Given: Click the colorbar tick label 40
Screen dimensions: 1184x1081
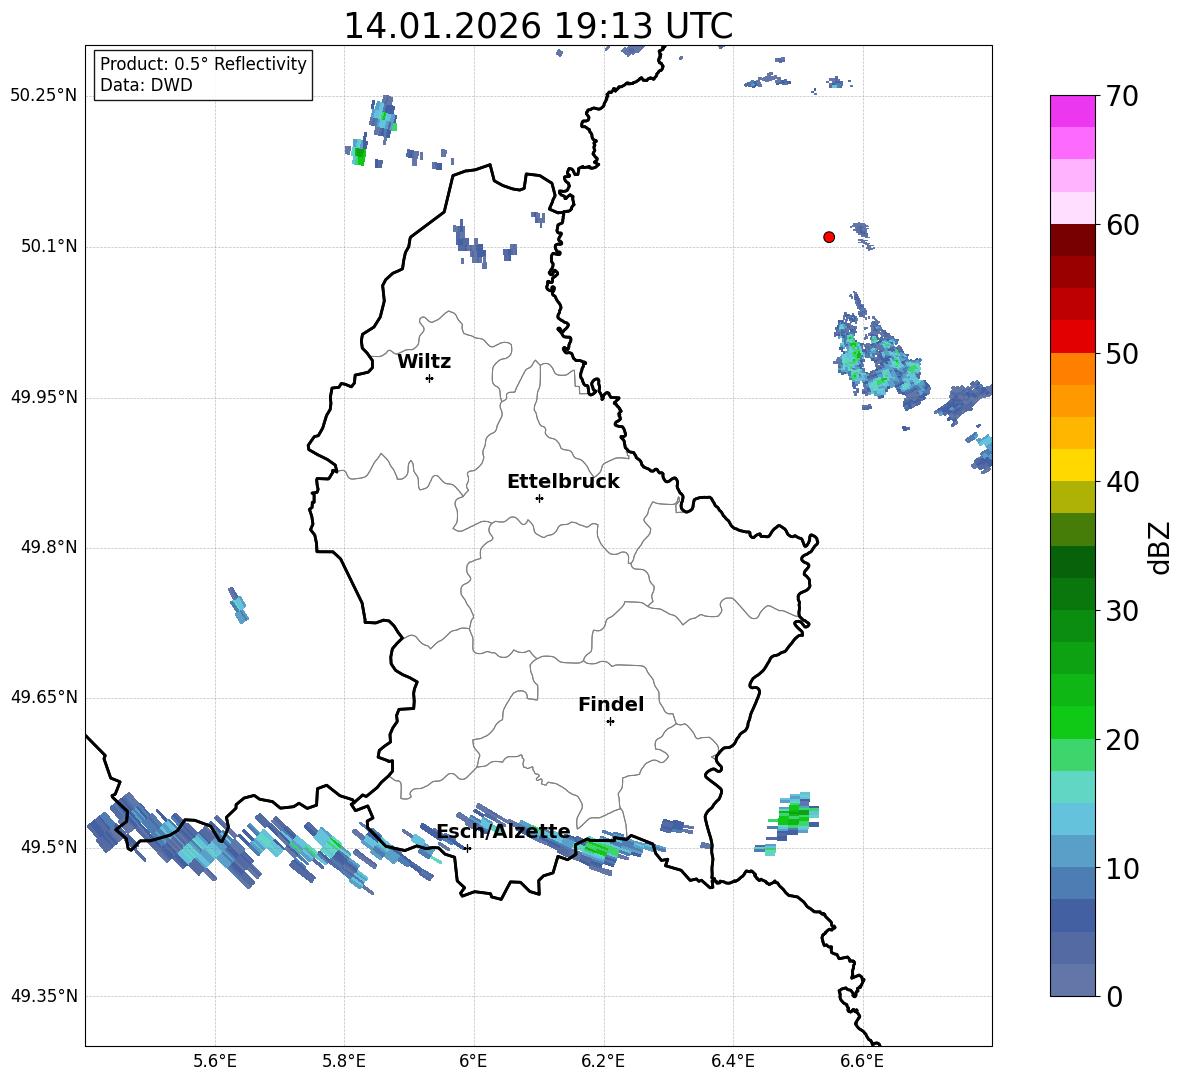Looking at the screenshot, I should tap(1122, 482).
